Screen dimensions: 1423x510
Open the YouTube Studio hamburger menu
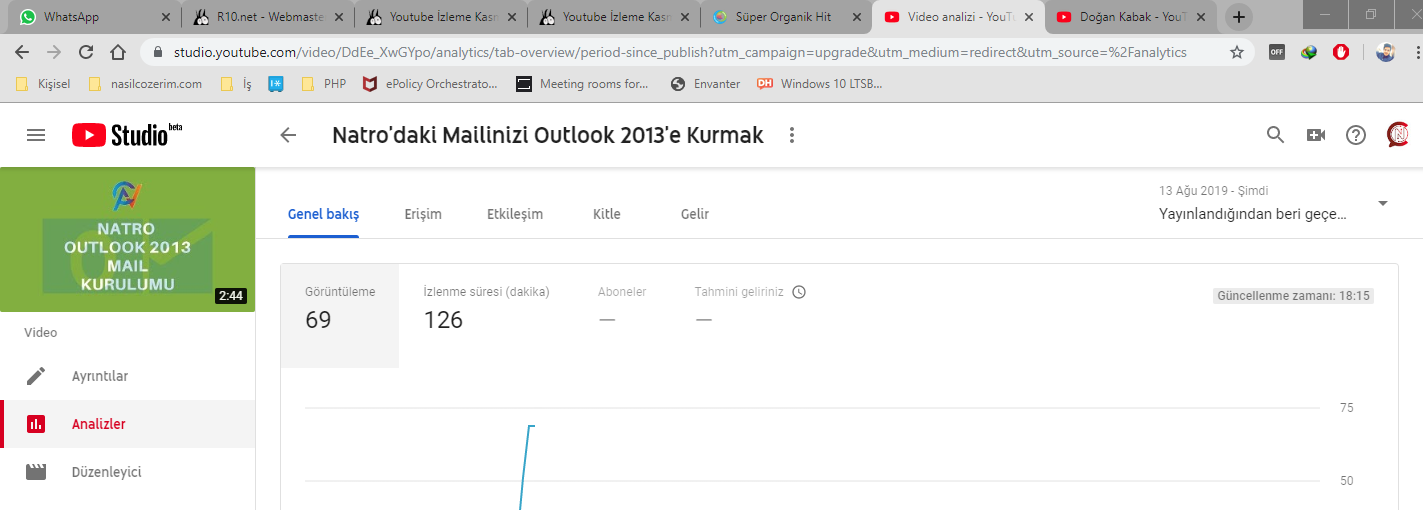click(x=36, y=135)
